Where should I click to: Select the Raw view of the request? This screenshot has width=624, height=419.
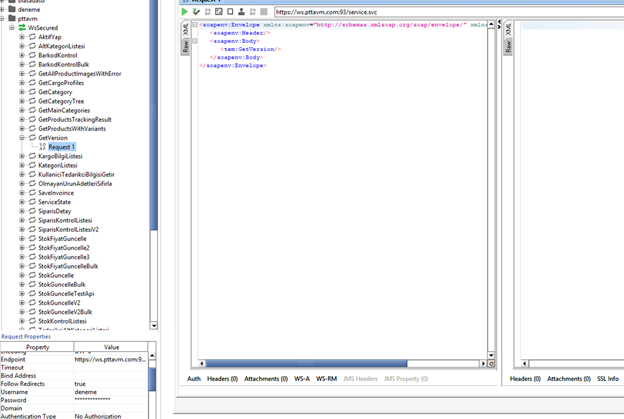pos(186,46)
